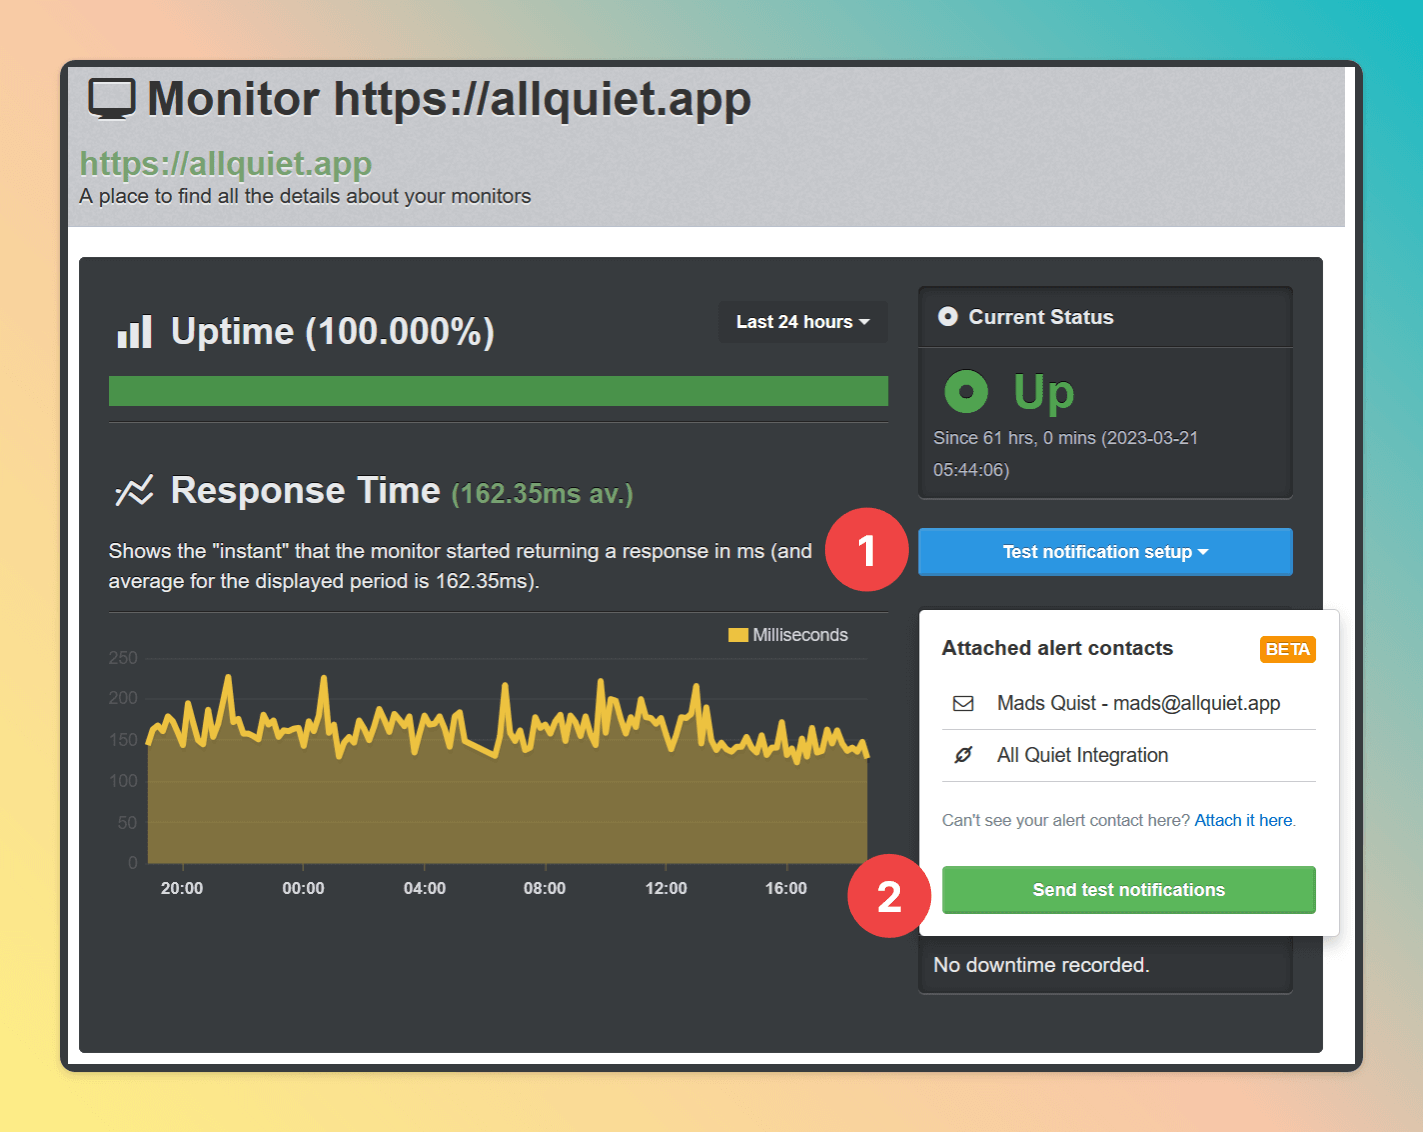Open the Attach it here link
The height and width of the screenshot is (1132, 1423).
pos(1243,820)
